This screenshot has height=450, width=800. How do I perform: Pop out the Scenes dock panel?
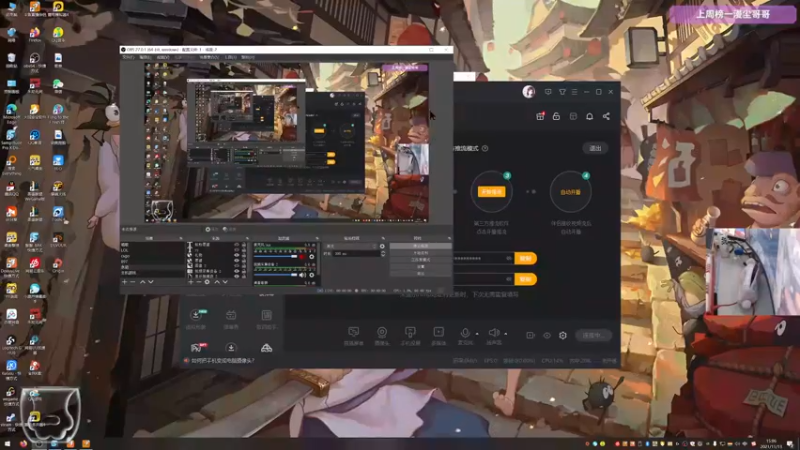pyautogui.click(x=181, y=238)
